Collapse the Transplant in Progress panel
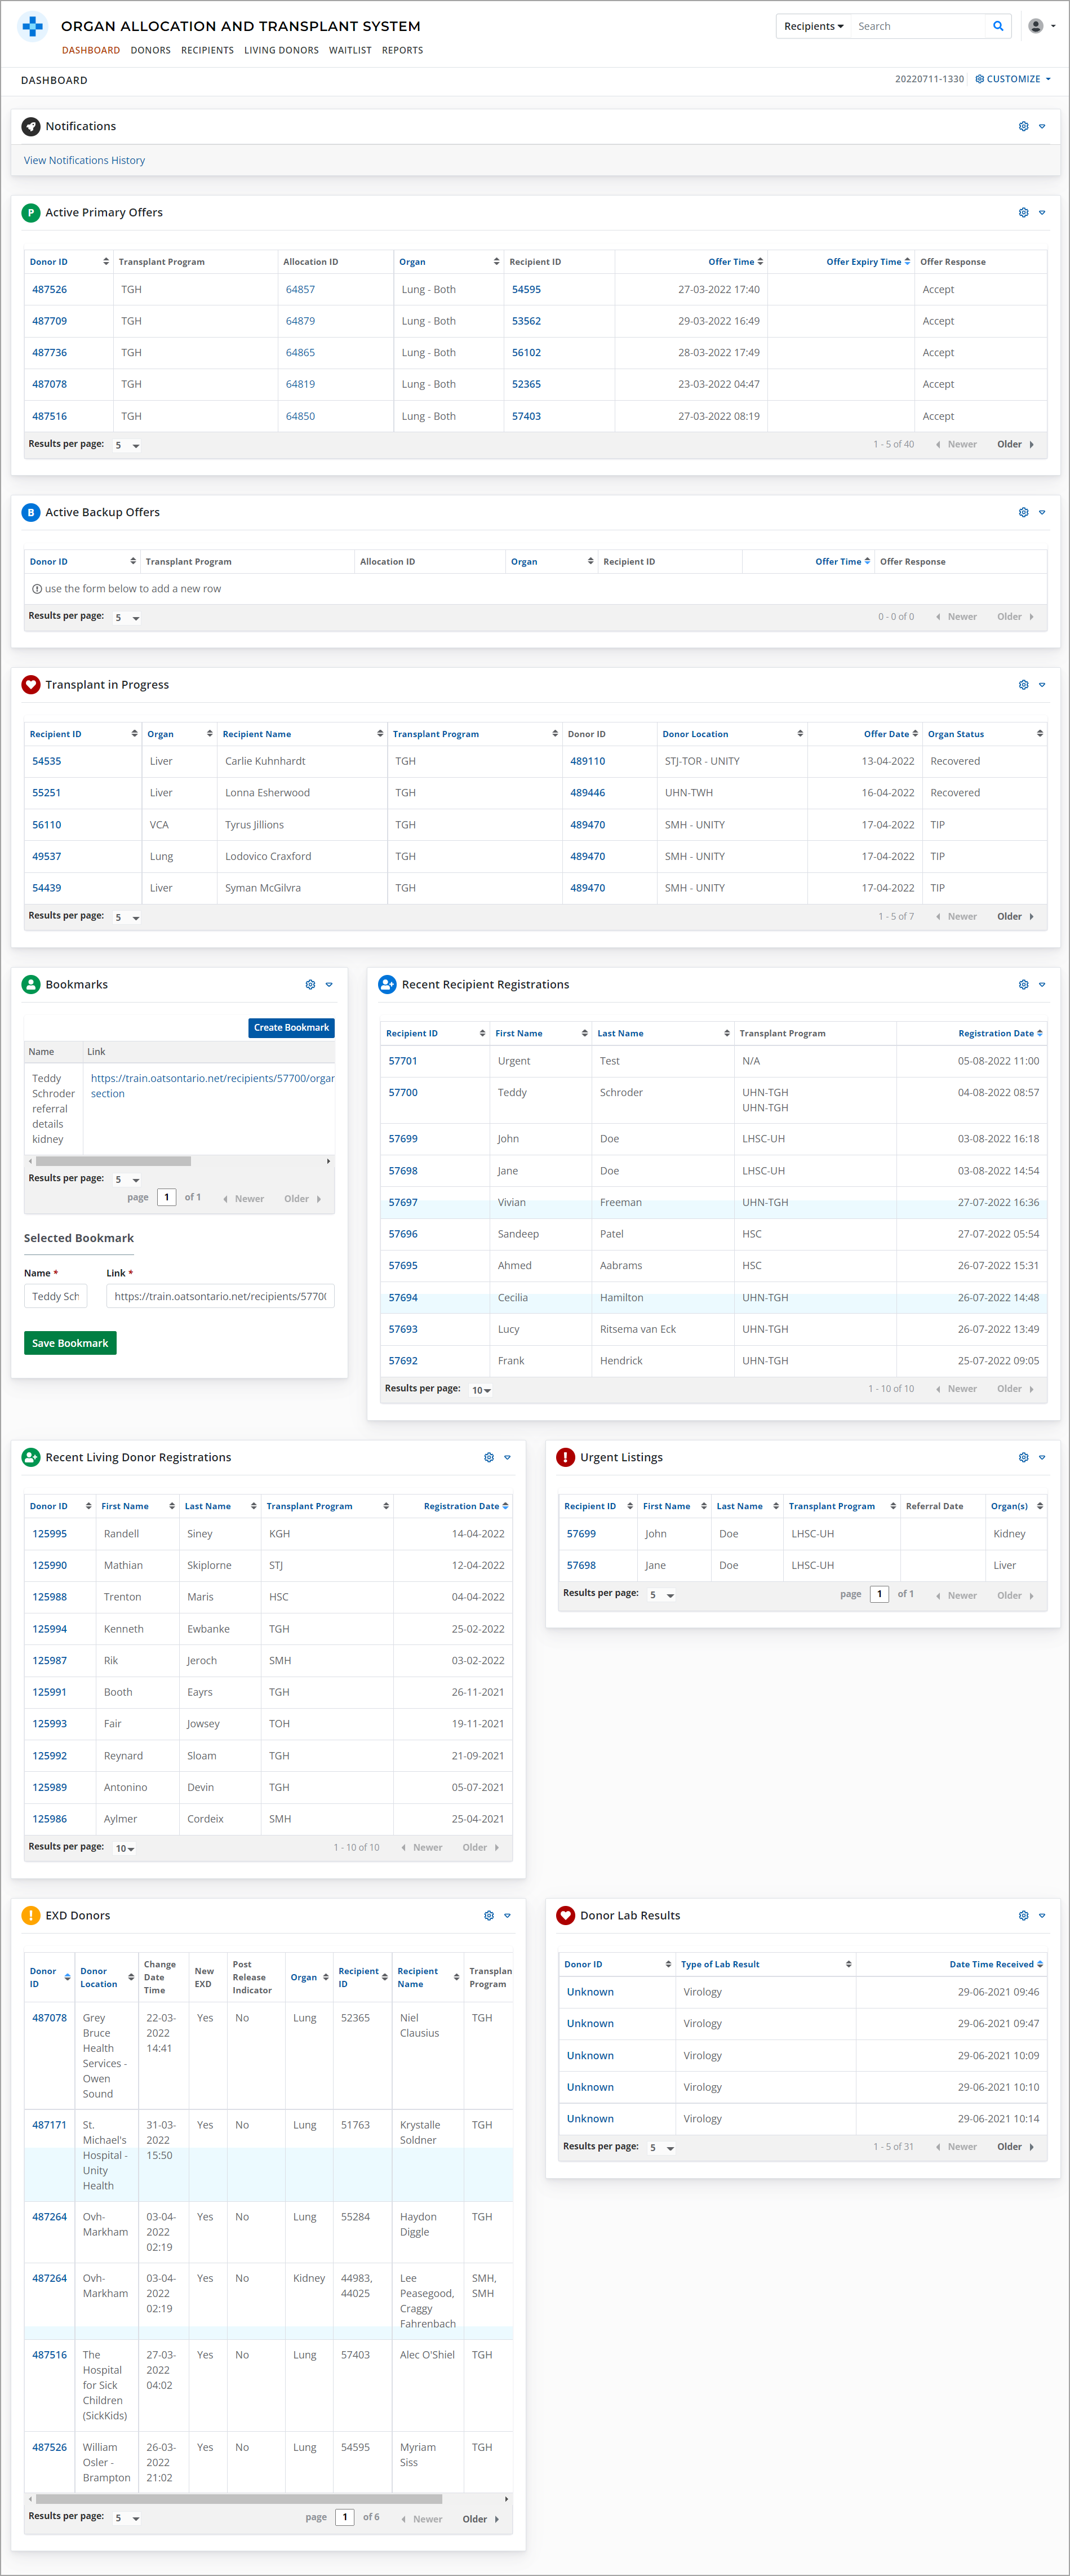 1042,685
